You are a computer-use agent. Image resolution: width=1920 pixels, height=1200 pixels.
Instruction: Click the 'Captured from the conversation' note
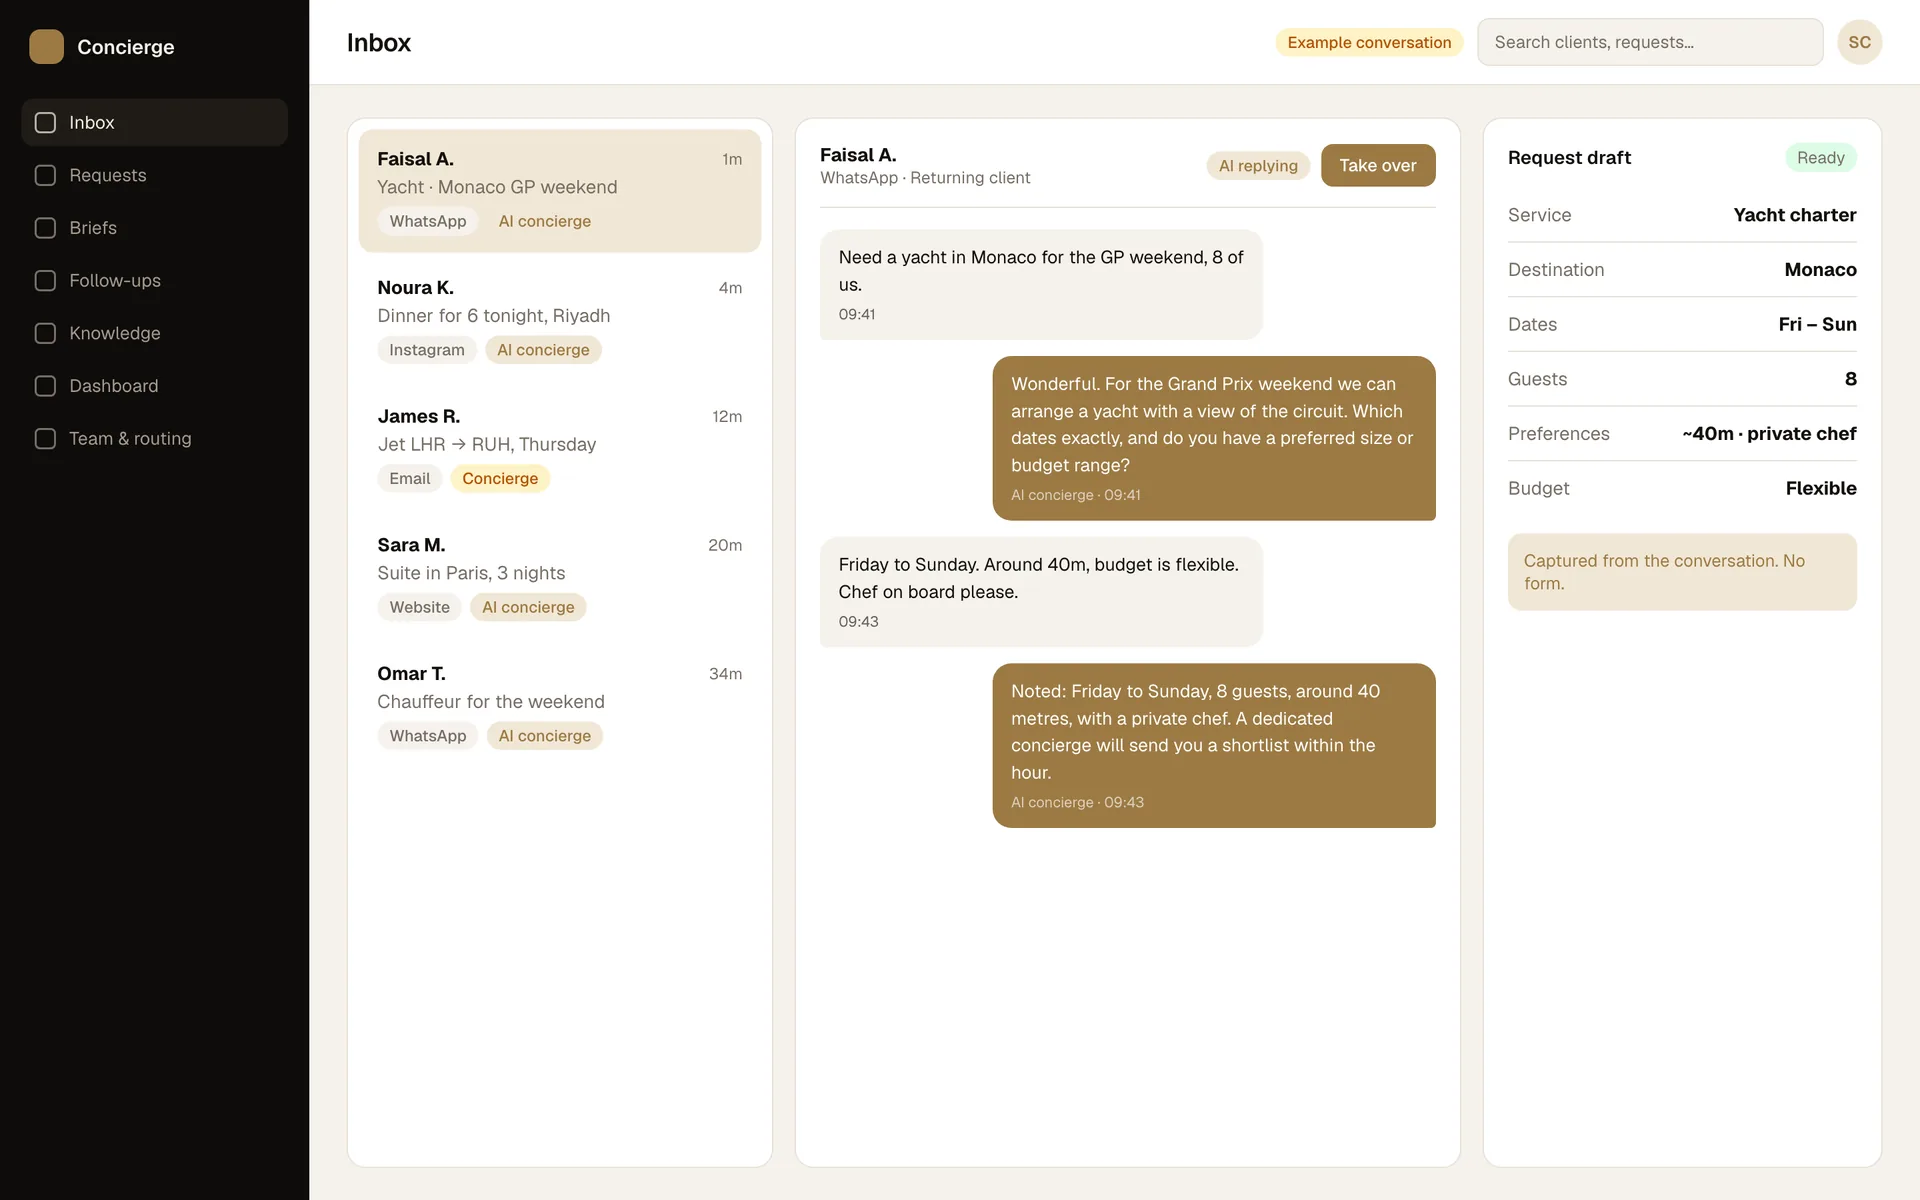coord(1682,572)
